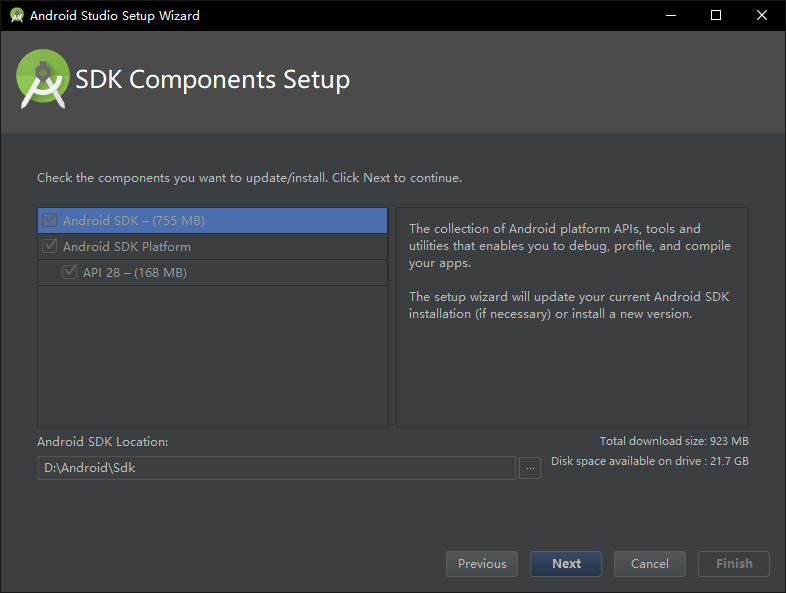Viewport: 786px width, 593px height.
Task: Minimize the Setup Wizard window
Action: (671, 16)
